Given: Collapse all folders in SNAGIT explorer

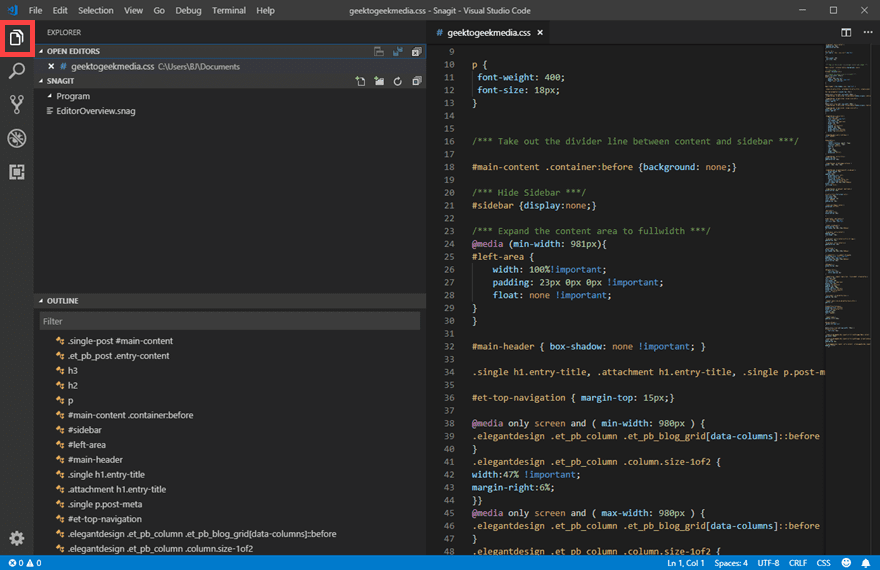Looking at the screenshot, I should pos(416,81).
